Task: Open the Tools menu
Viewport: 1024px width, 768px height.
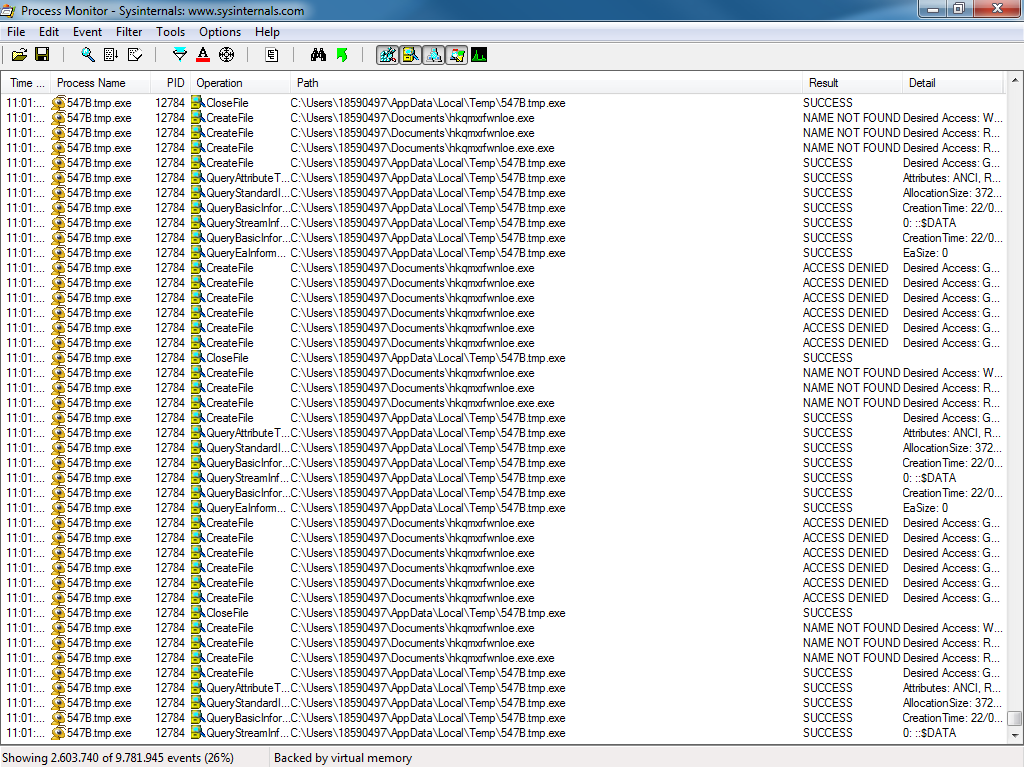Action: coord(170,32)
